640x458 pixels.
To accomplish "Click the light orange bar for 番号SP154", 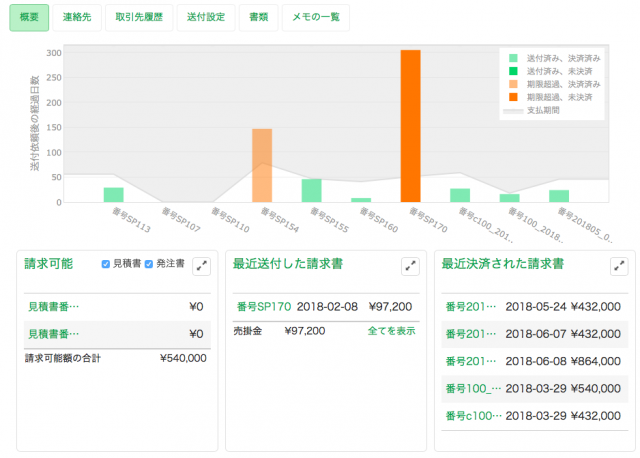I will (x=262, y=166).
